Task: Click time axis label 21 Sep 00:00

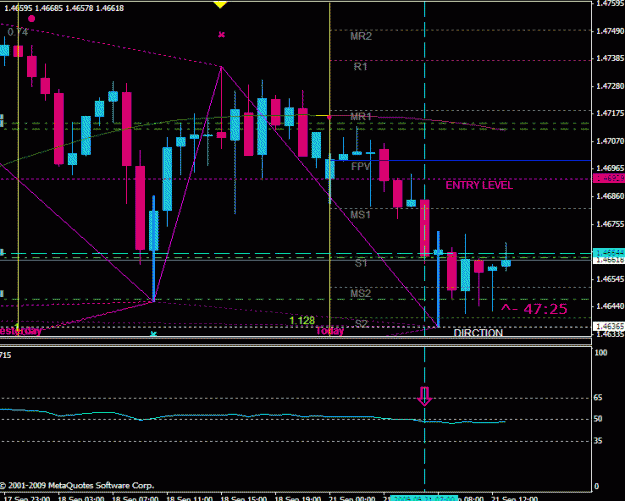Action: [352, 498]
